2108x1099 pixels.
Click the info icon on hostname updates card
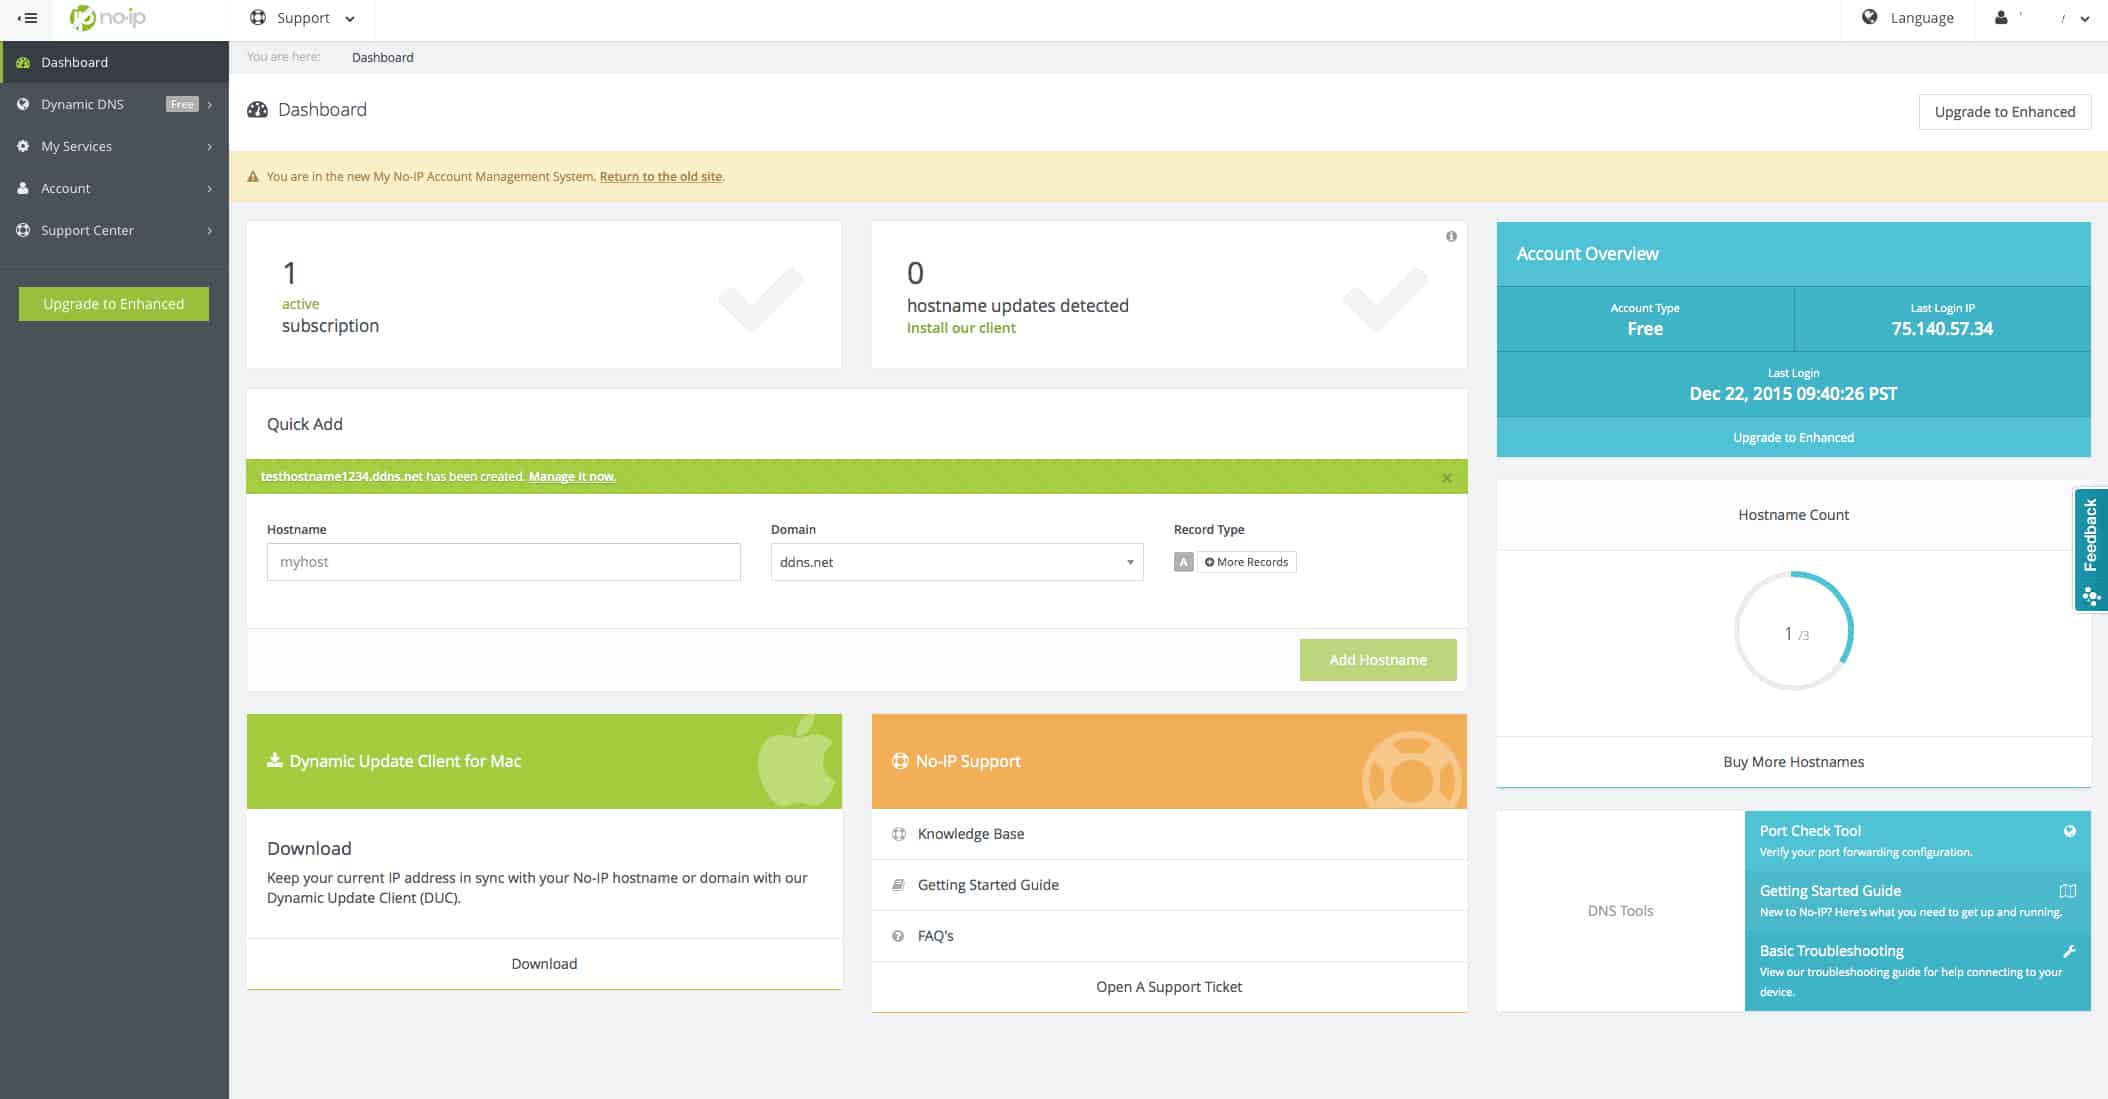pyautogui.click(x=1451, y=236)
